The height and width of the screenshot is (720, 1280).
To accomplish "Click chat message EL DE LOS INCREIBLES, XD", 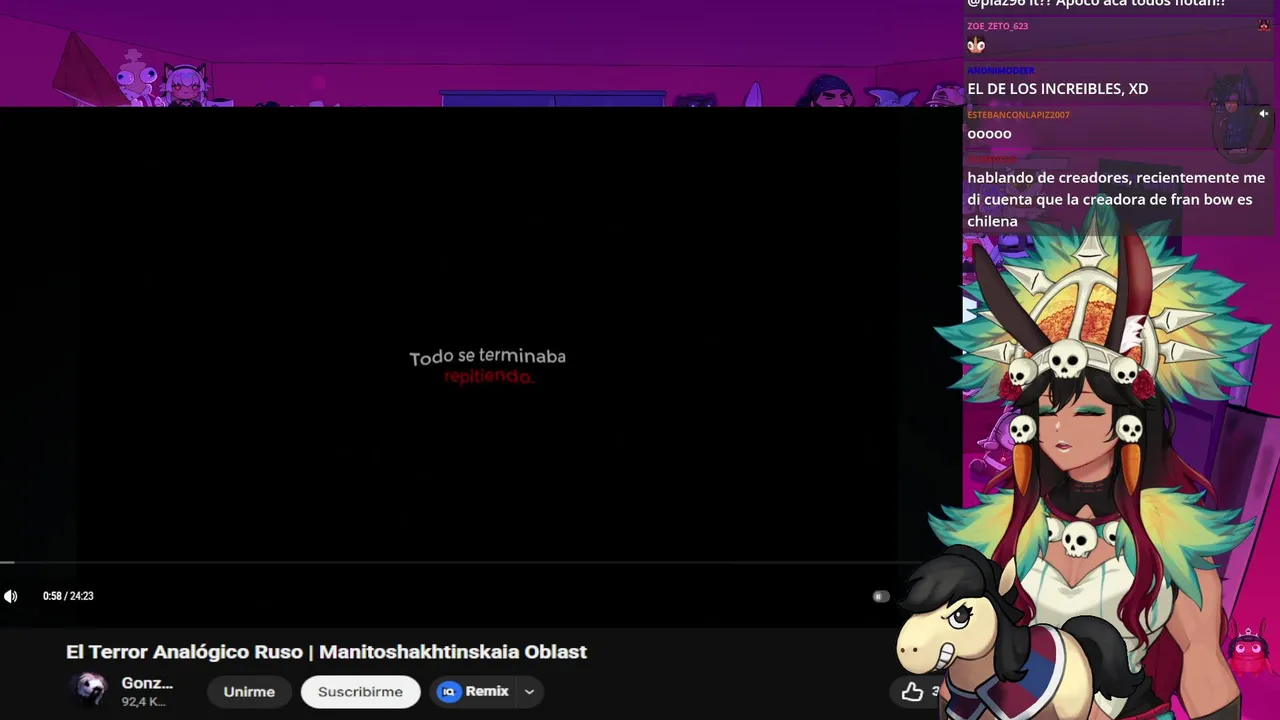I will [1057, 89].
